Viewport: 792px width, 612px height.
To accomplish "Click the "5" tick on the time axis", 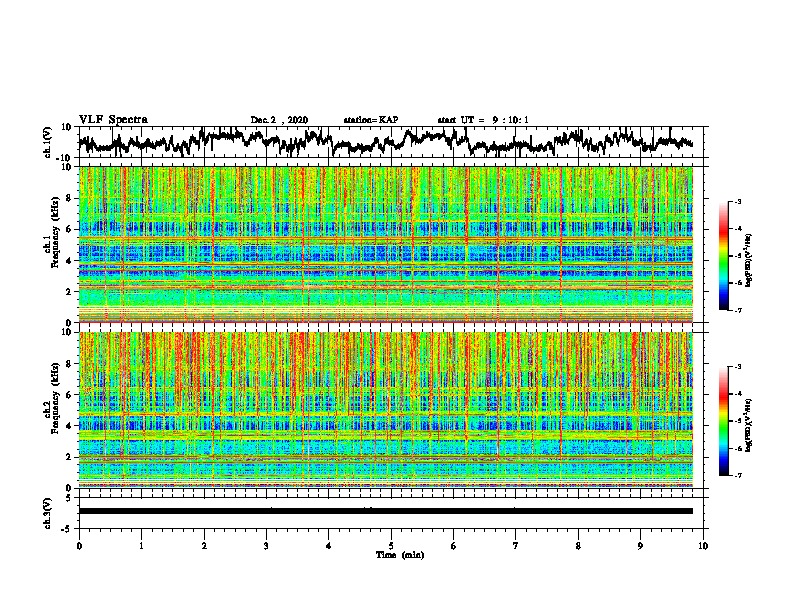I will point(391,546).
